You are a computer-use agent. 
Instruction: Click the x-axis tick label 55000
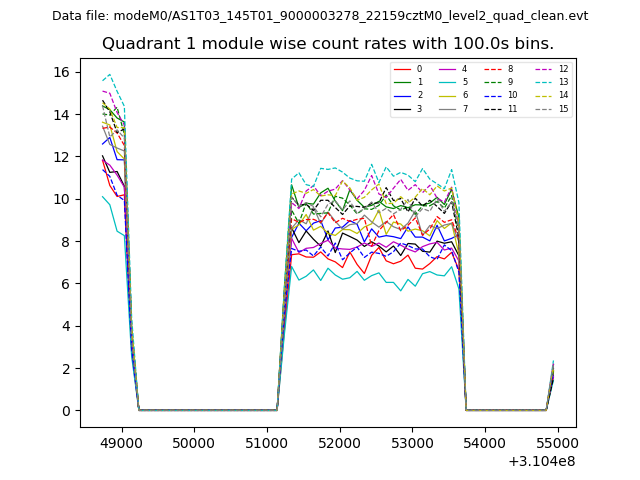click(x=558, y=441)
